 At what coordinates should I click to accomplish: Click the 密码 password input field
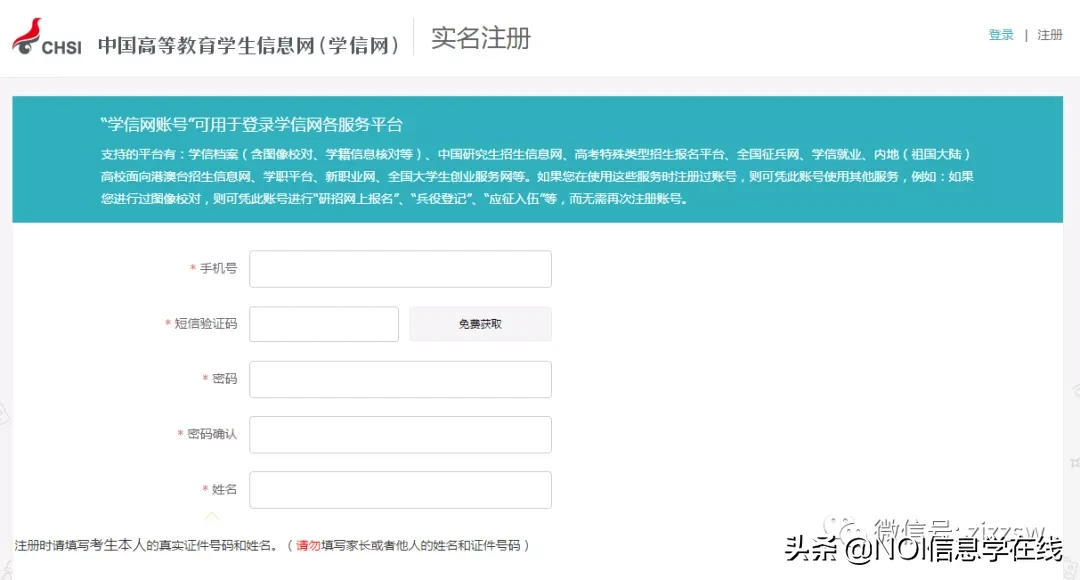(x=400, y=379)
